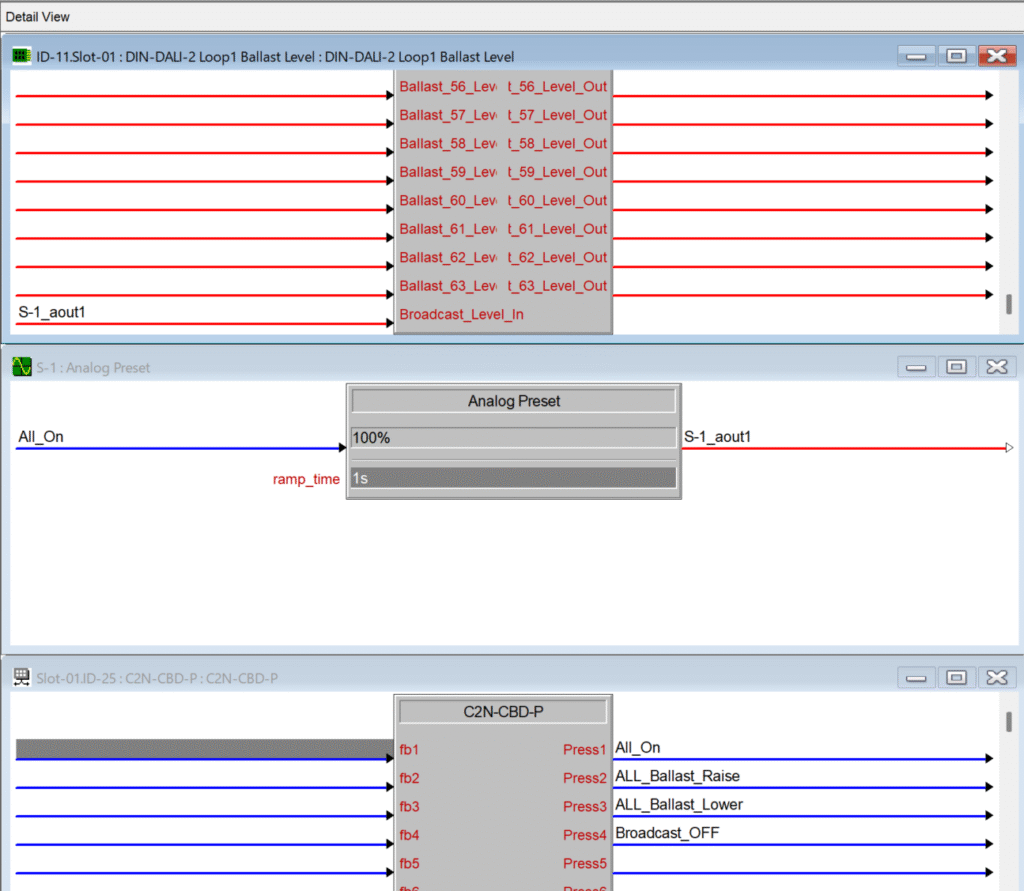Close the DIN-DALI-2 Ballast Level window
Image resolution: width=1024 pixels, height=891 pixels.
click(996, 57)
